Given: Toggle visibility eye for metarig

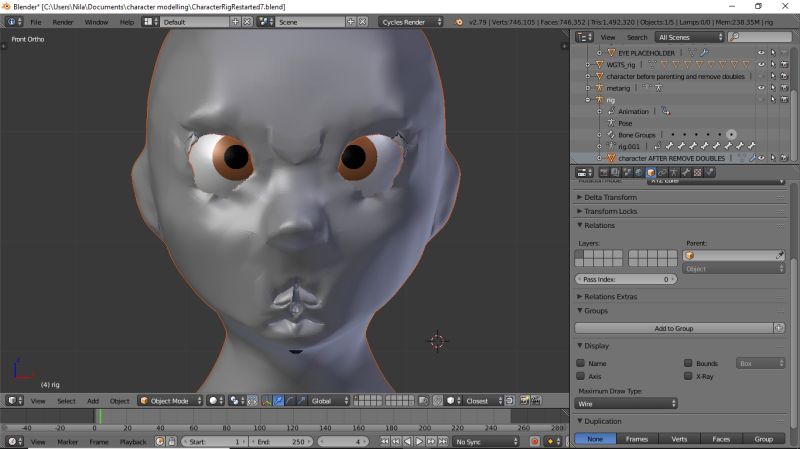Looking at the screenshot, I should coord(761,88).
